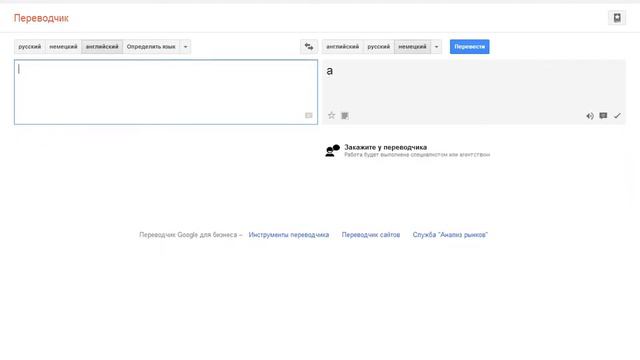This screenshot has width=640, height=360.
Task: Focus the source text input box
Action: coord(166,92)
